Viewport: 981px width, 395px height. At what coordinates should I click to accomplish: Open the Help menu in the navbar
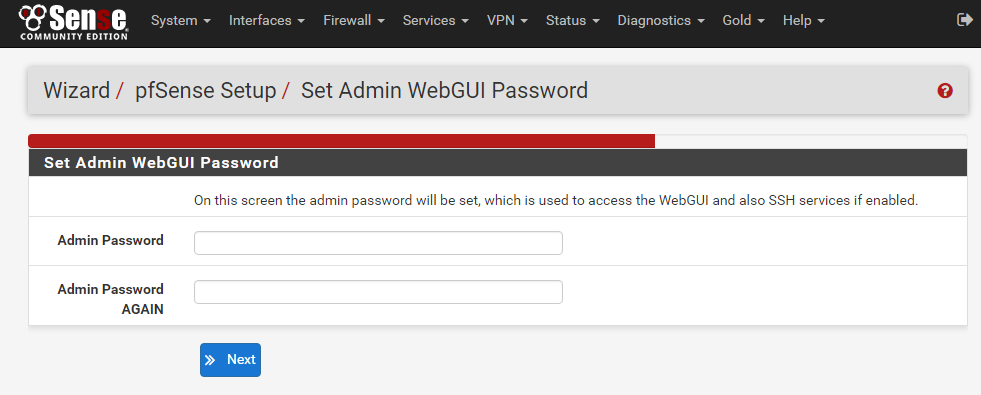pos(804,21)
